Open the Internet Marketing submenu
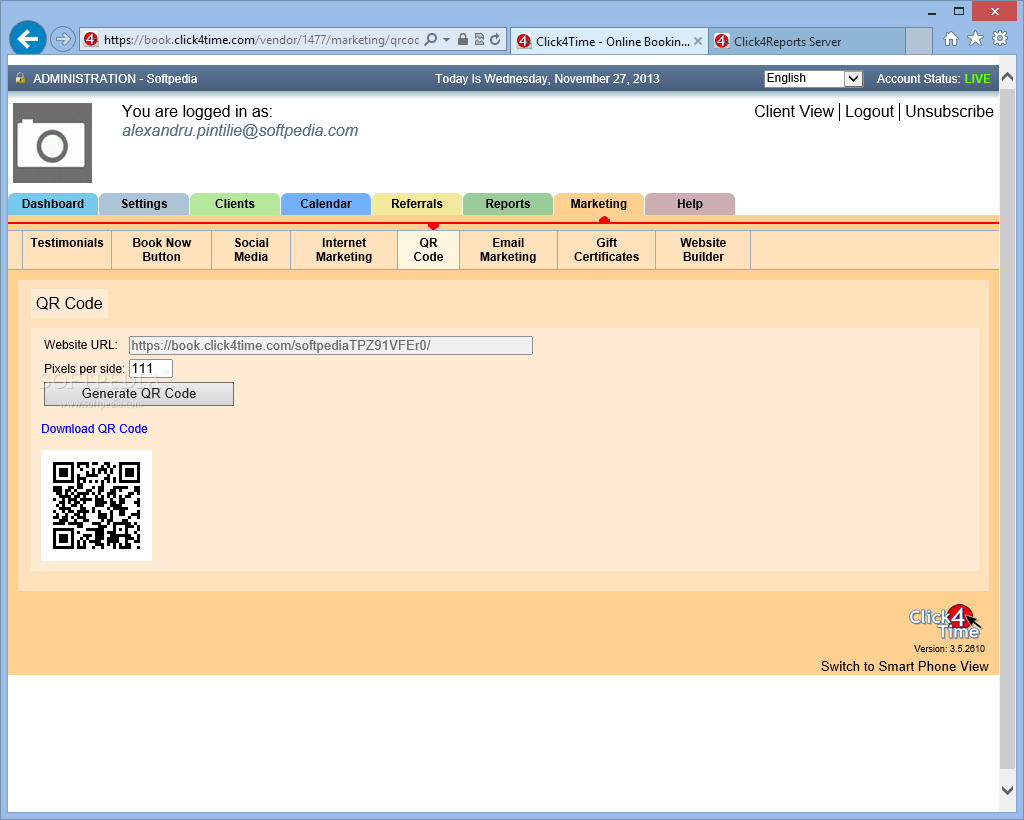Image resolution: width=1024 pixels, height=820 pixels. (344, 249)
